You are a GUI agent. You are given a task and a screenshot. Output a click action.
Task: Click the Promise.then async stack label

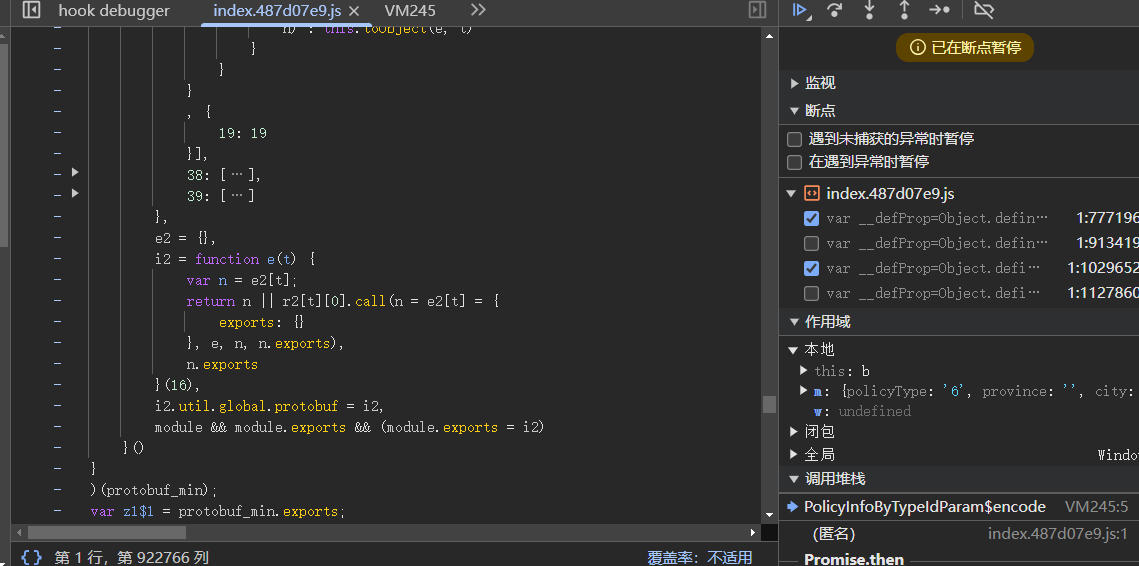[x=854, y=559]
